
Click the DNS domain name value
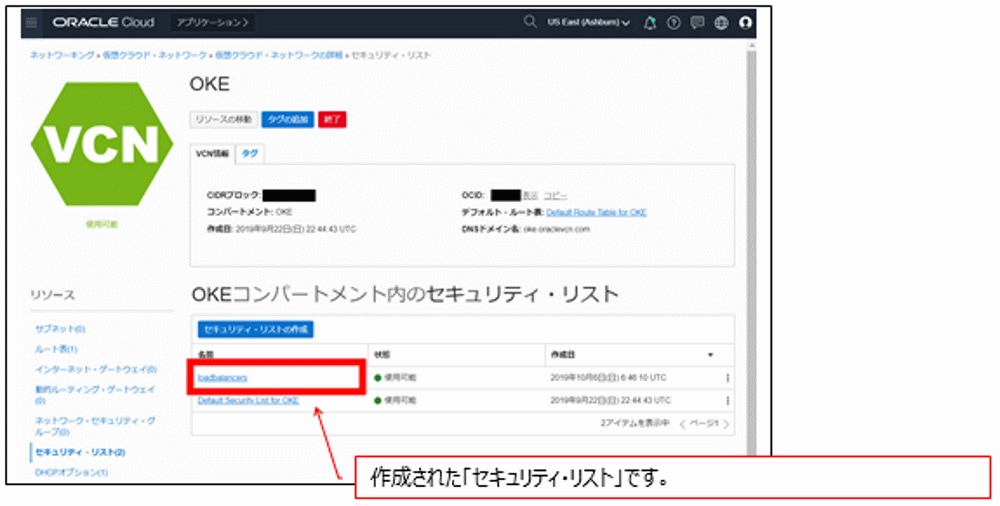(557, 229)
